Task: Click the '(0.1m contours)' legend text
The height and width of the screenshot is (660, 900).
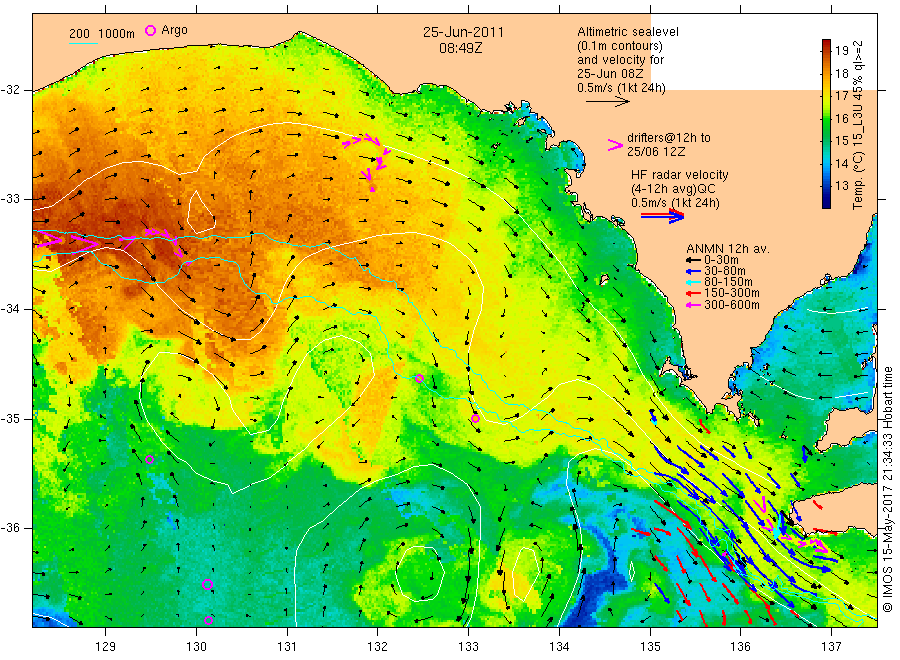Action: pos(620,46)
